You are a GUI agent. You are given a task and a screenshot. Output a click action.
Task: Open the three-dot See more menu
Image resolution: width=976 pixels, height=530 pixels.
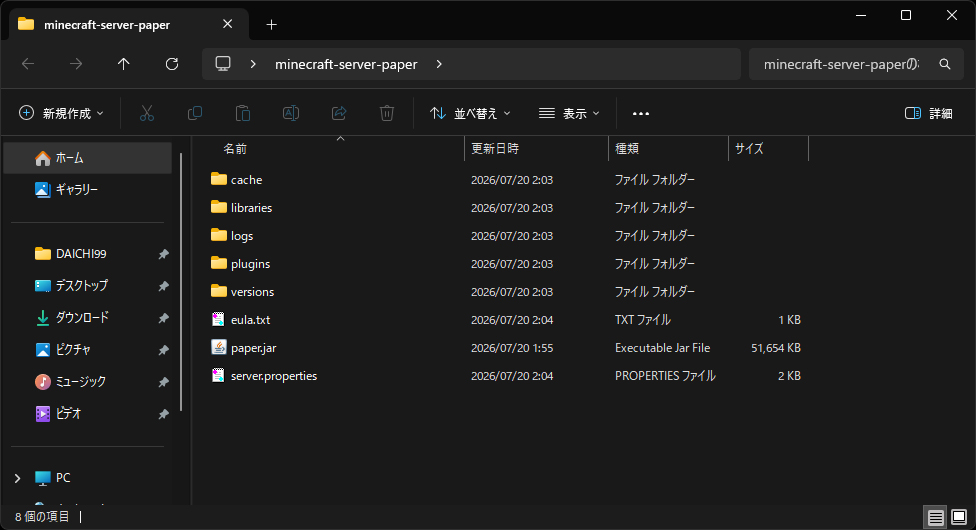[x=640, y=113]
